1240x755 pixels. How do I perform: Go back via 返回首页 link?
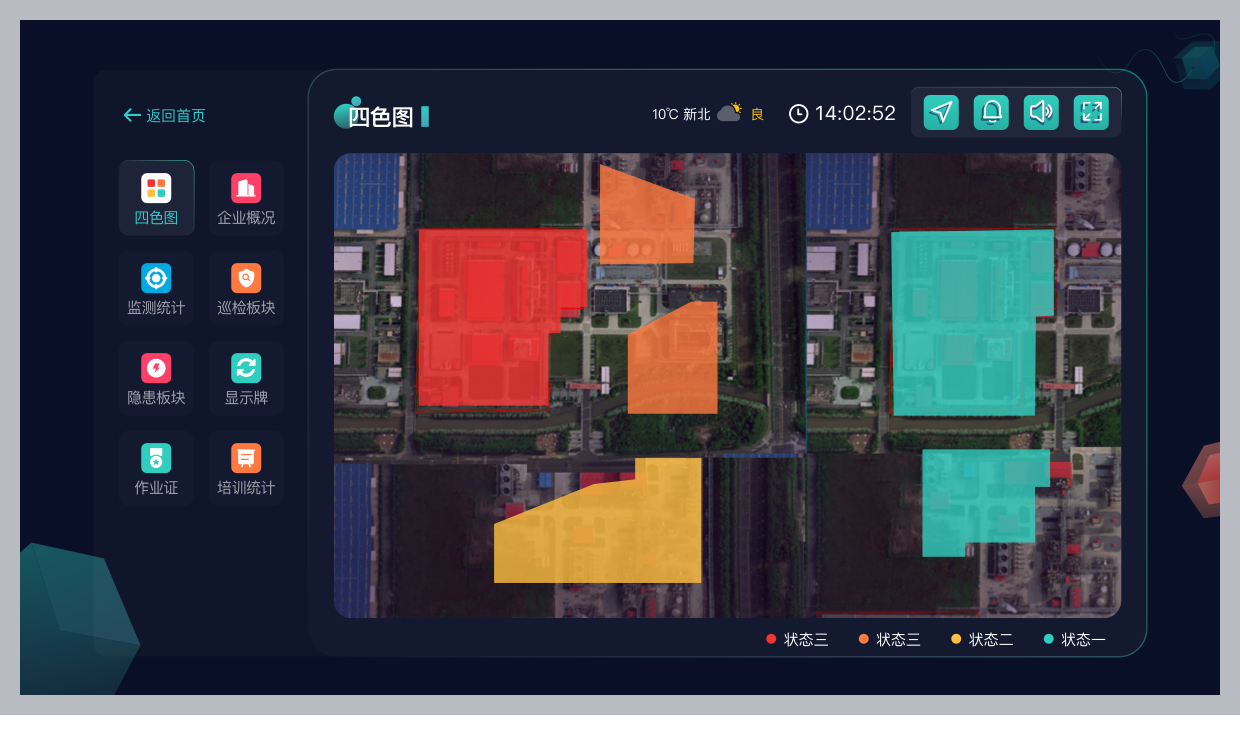click(x=164, y=116)
